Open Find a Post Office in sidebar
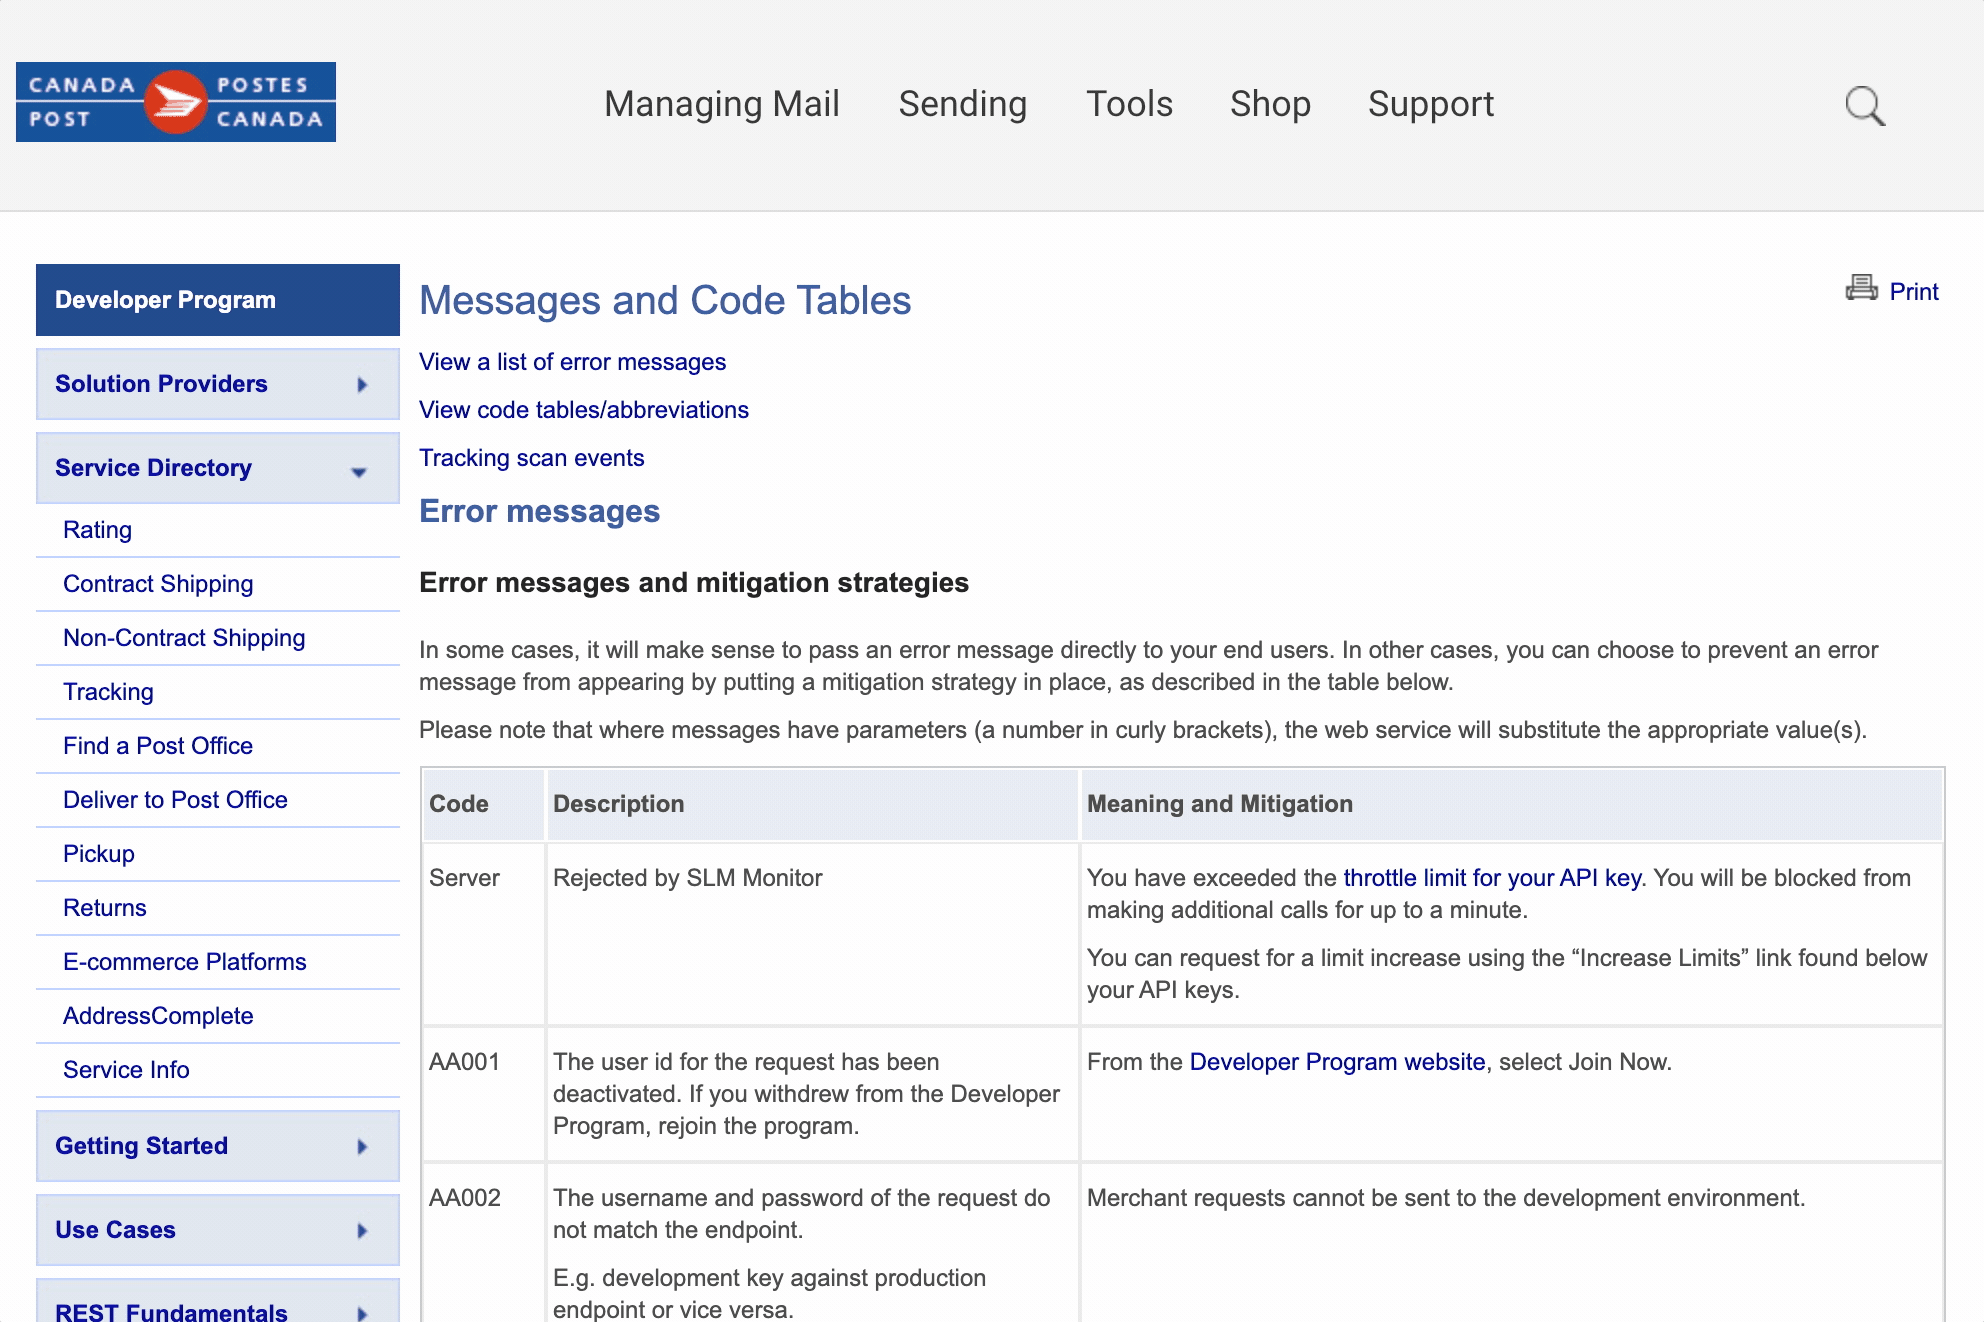The height and width of the screenshot is (1322, 1984). point(158,746)
